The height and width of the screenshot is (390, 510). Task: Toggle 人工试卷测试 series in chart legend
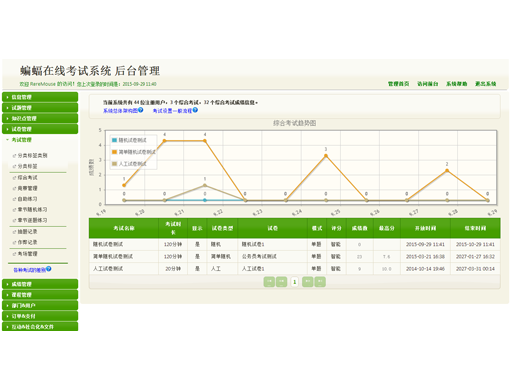click(129, 164)
